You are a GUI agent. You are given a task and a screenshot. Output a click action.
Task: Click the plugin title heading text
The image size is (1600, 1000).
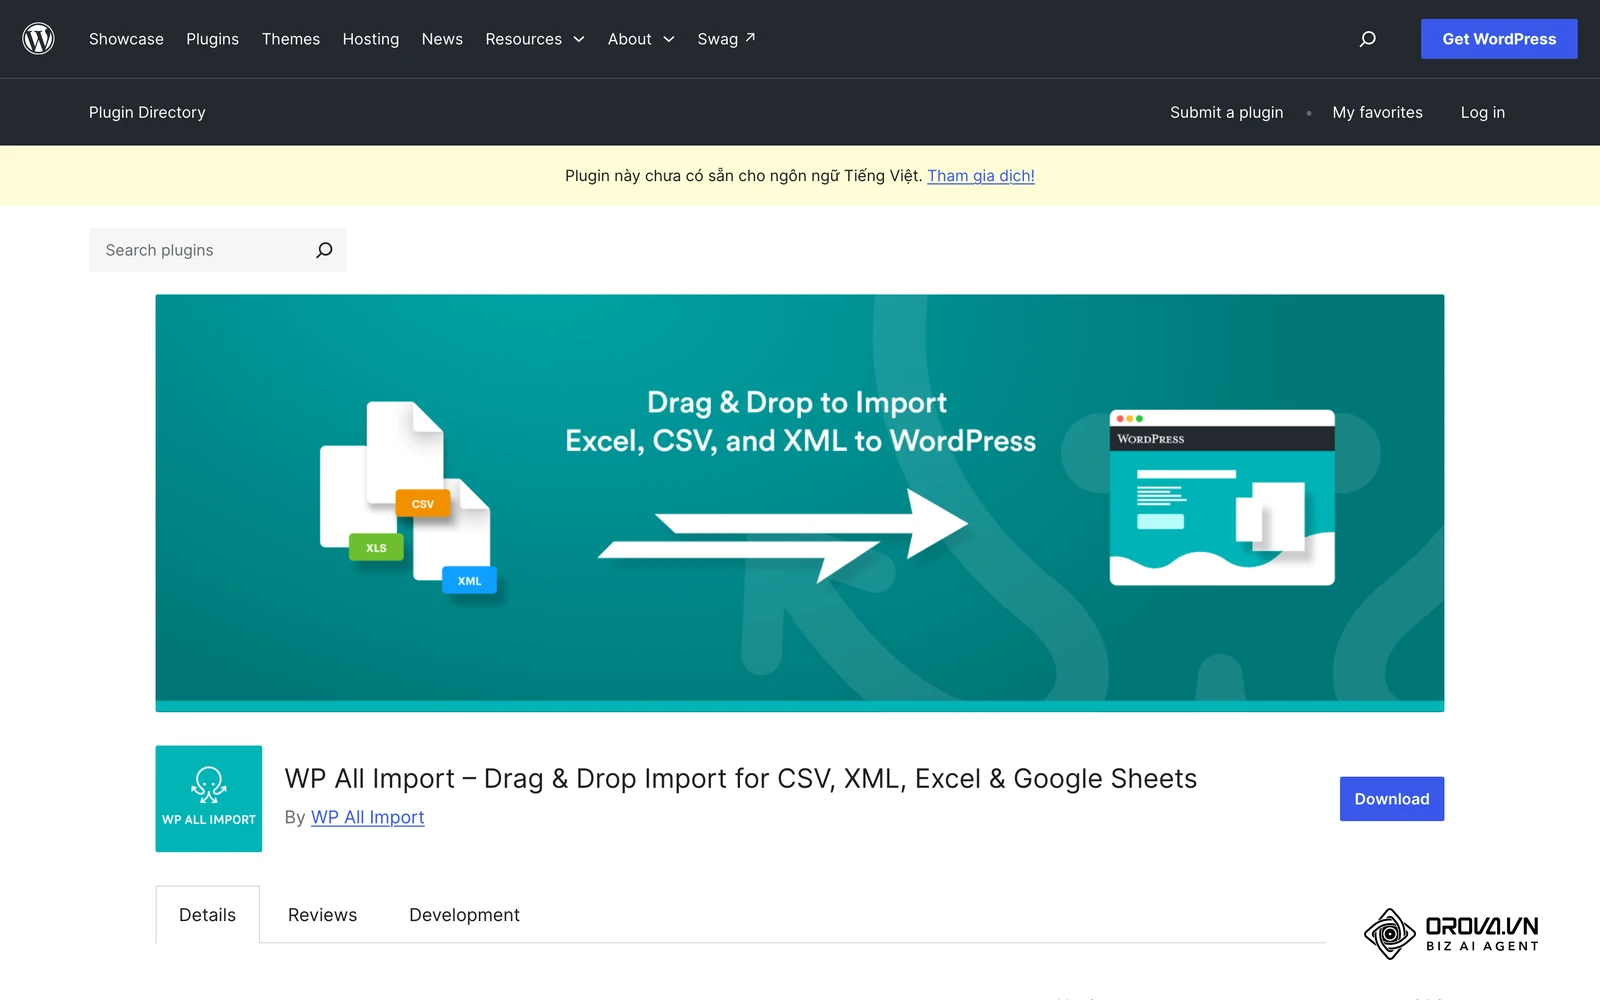point(741,779)
